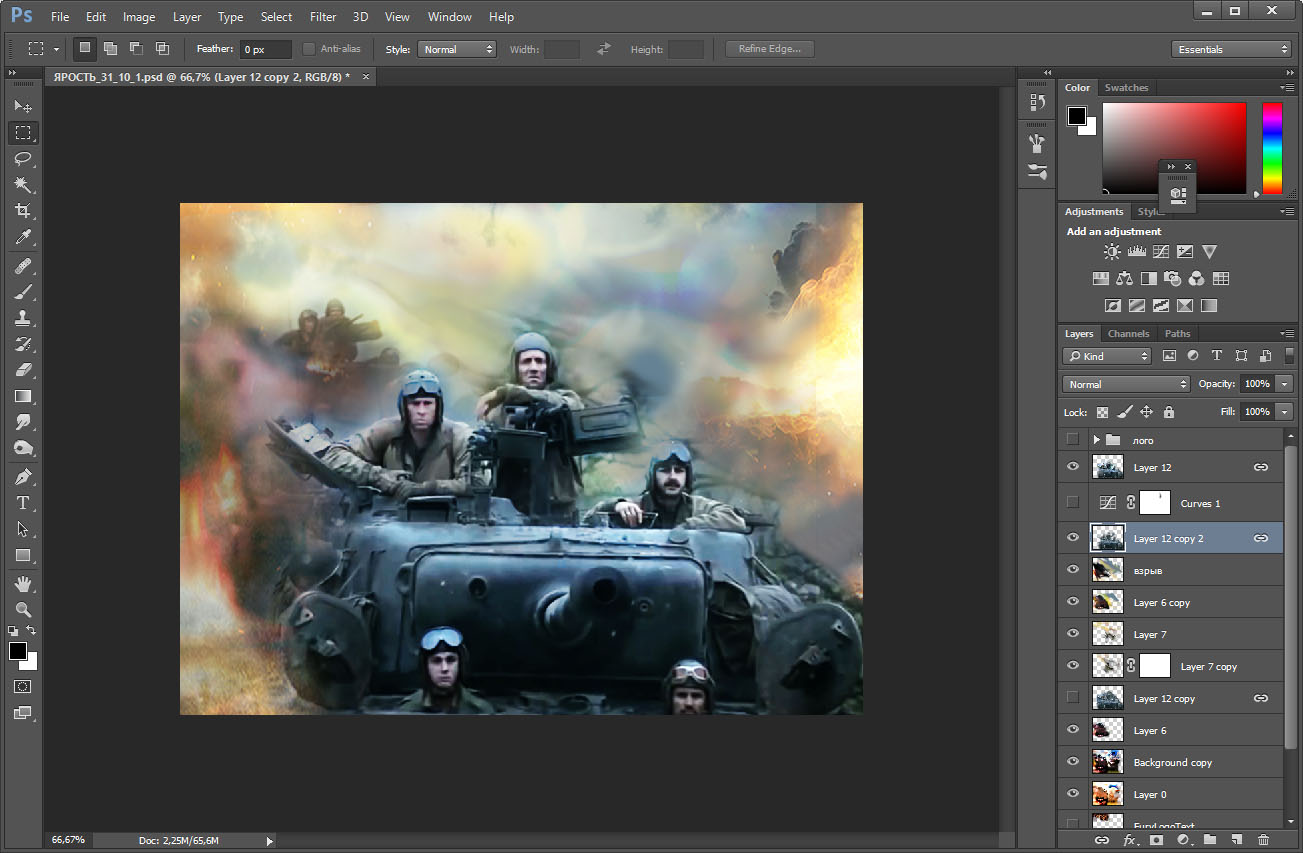
Task: Click the Feather input field
Action: click(265, 49)
